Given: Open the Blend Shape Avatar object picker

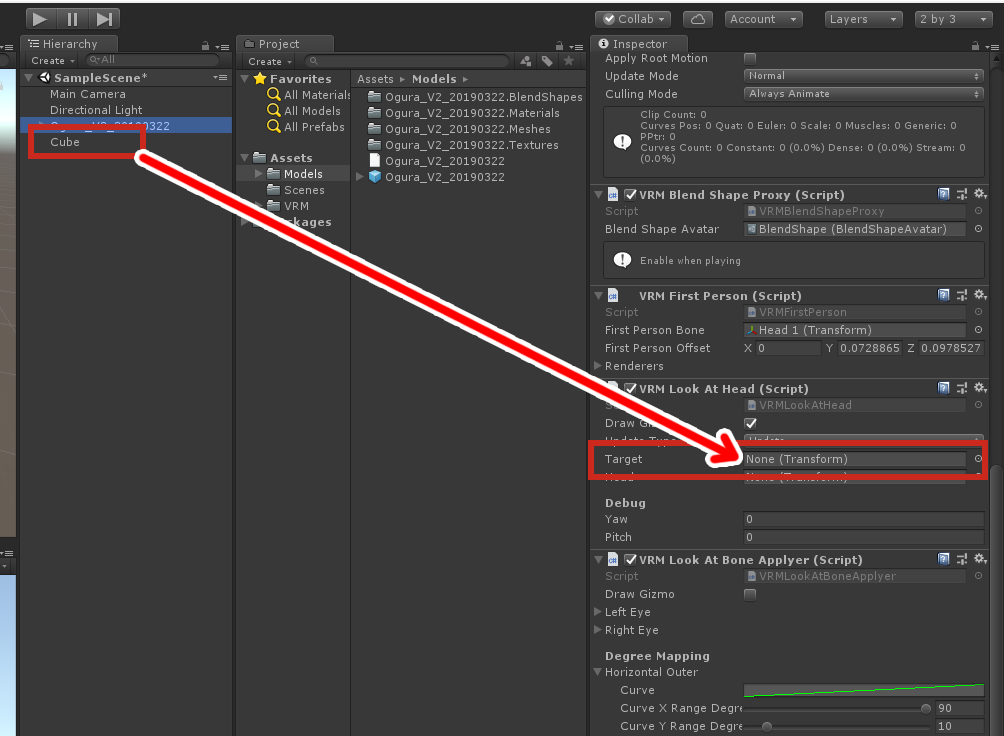Looking at the screenshot, I should pyautogui.click(x=978, y=229).
